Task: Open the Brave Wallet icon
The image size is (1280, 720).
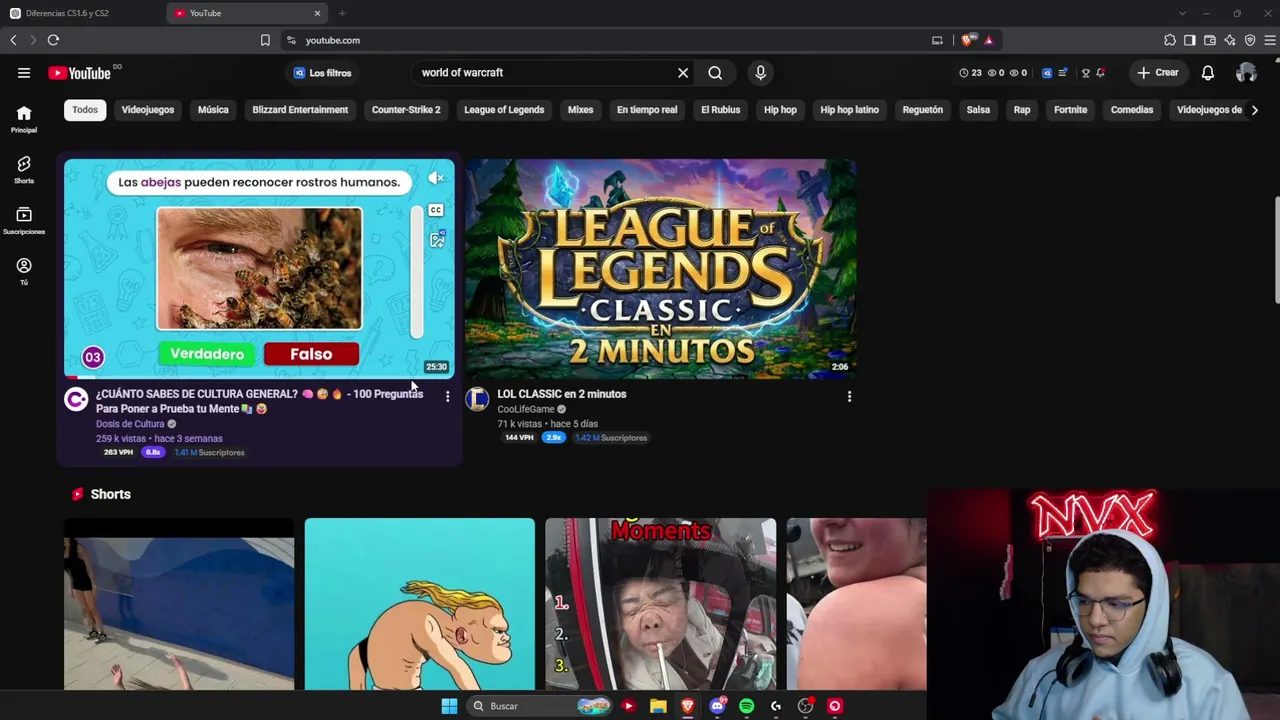Action: [x=1210, y=40]
